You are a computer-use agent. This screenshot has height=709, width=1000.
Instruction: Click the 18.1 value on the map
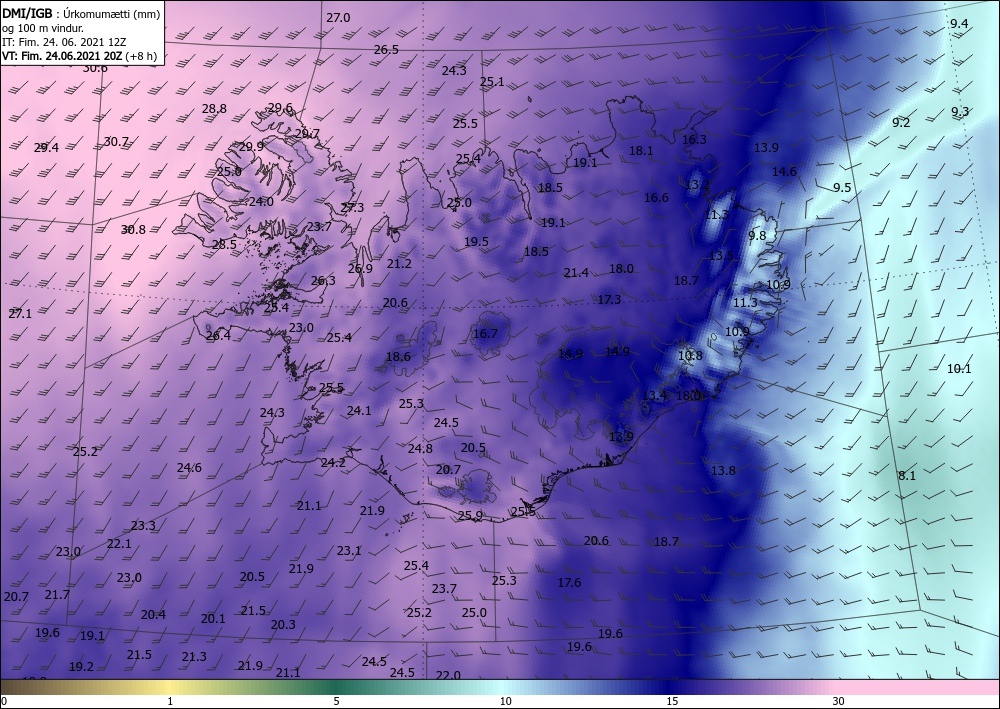pyautogui.click(x=640, y=150)
